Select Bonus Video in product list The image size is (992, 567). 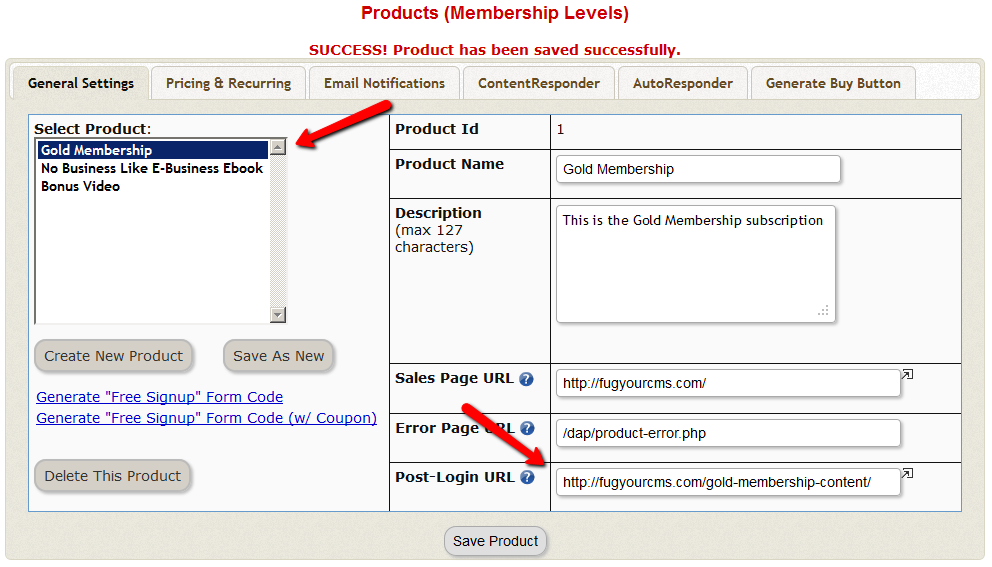point(81,186)
